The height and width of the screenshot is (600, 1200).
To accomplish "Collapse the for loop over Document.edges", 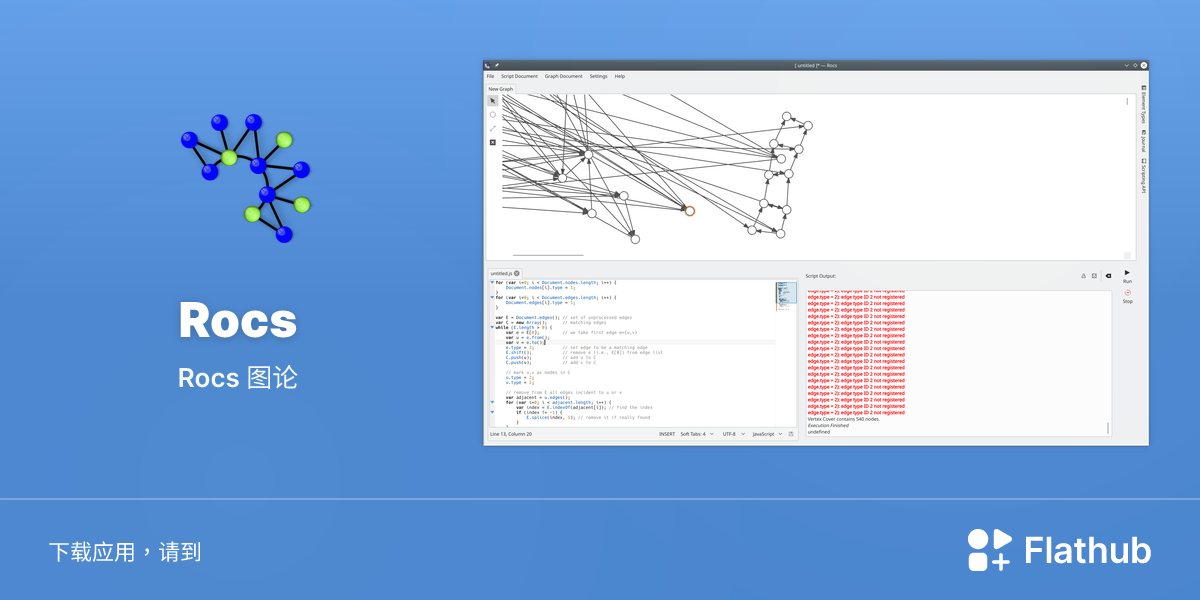I will pos(491,297).
